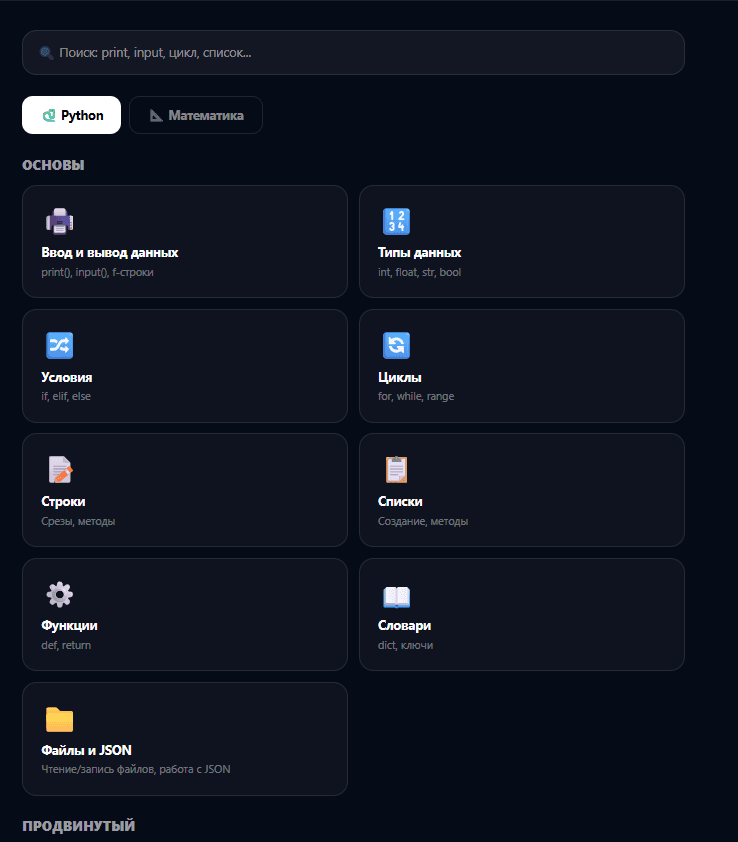This screenshot has height=842, width=738.
Task: Open the Ввод и вывод данных title
Action: pos(110,253)
